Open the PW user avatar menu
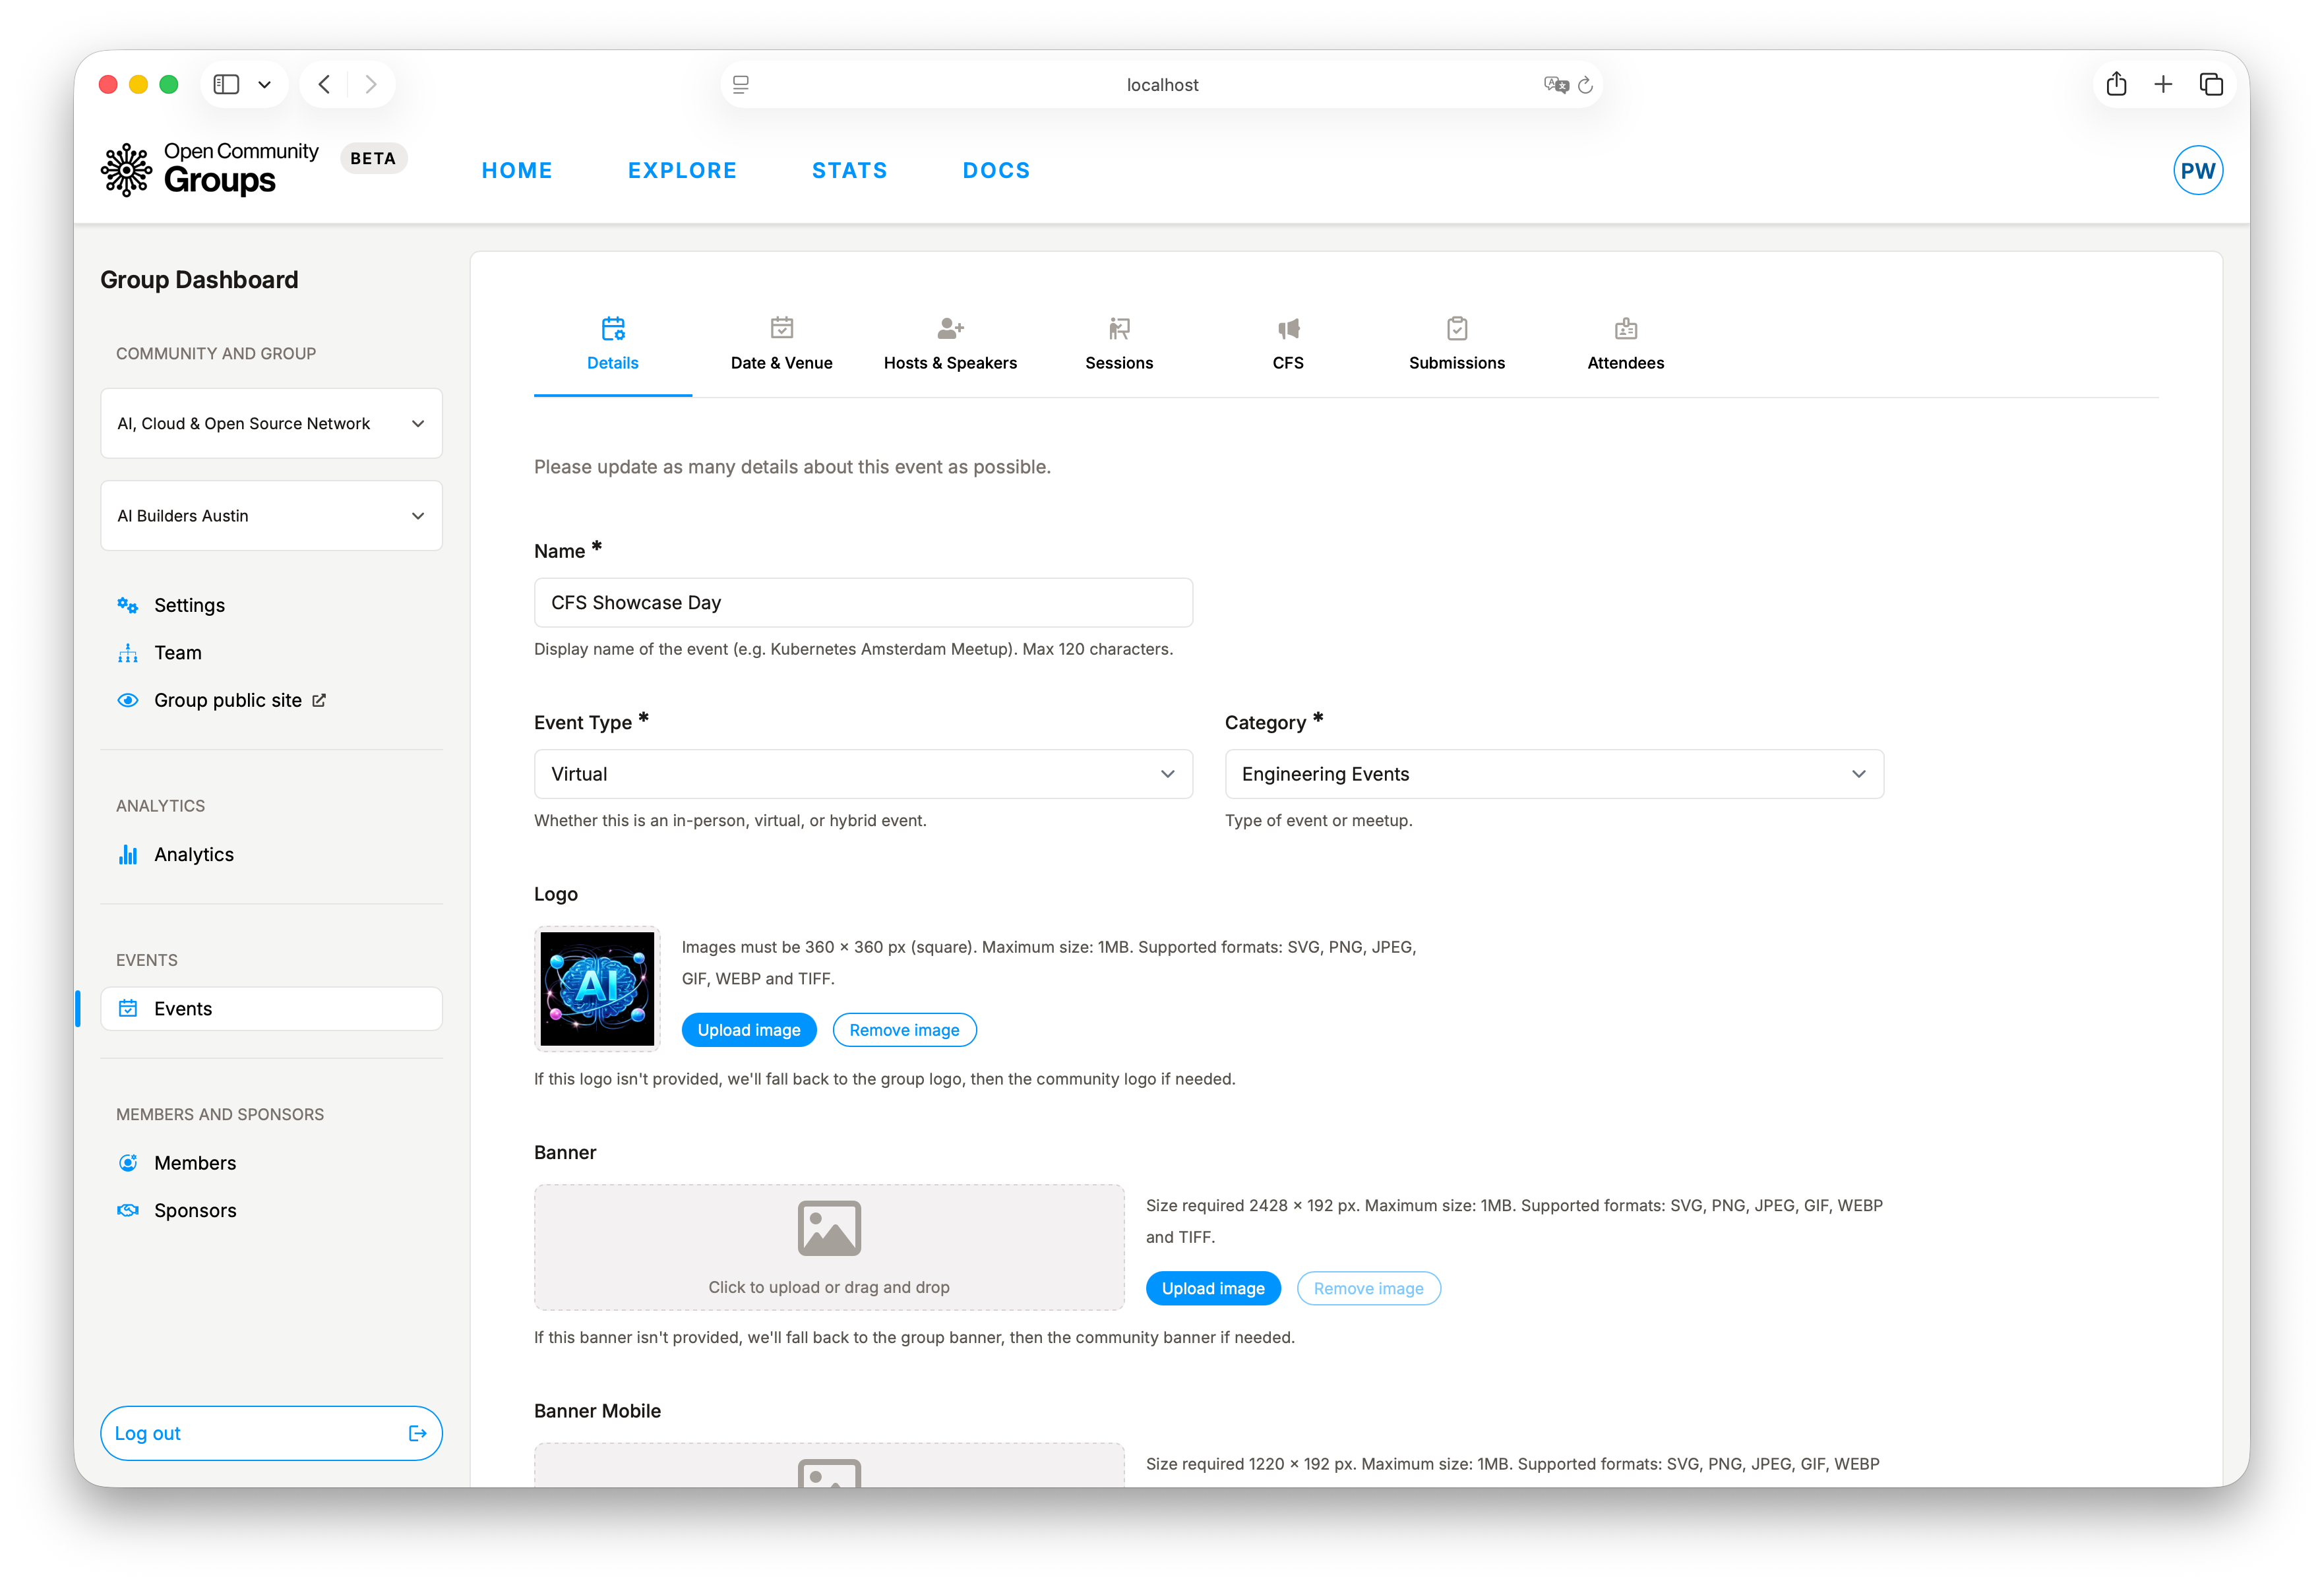 pos(2198,171)
